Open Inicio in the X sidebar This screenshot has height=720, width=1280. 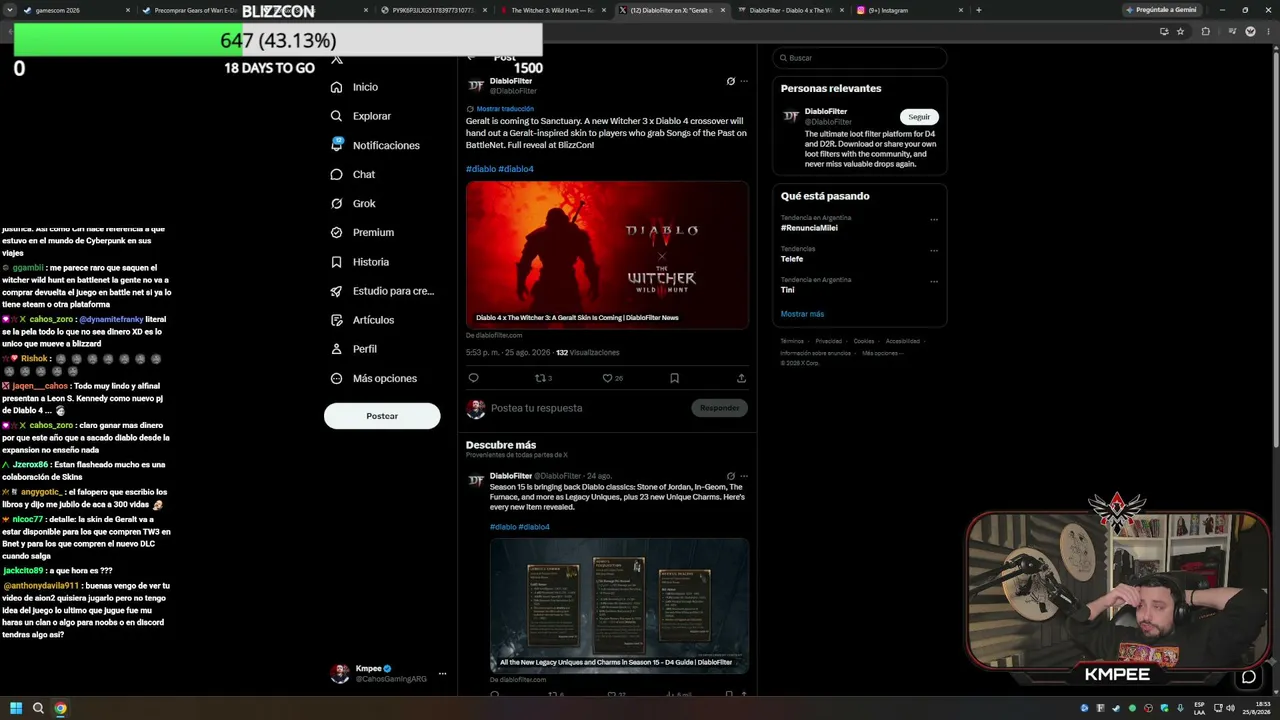(x=354, y=87)
